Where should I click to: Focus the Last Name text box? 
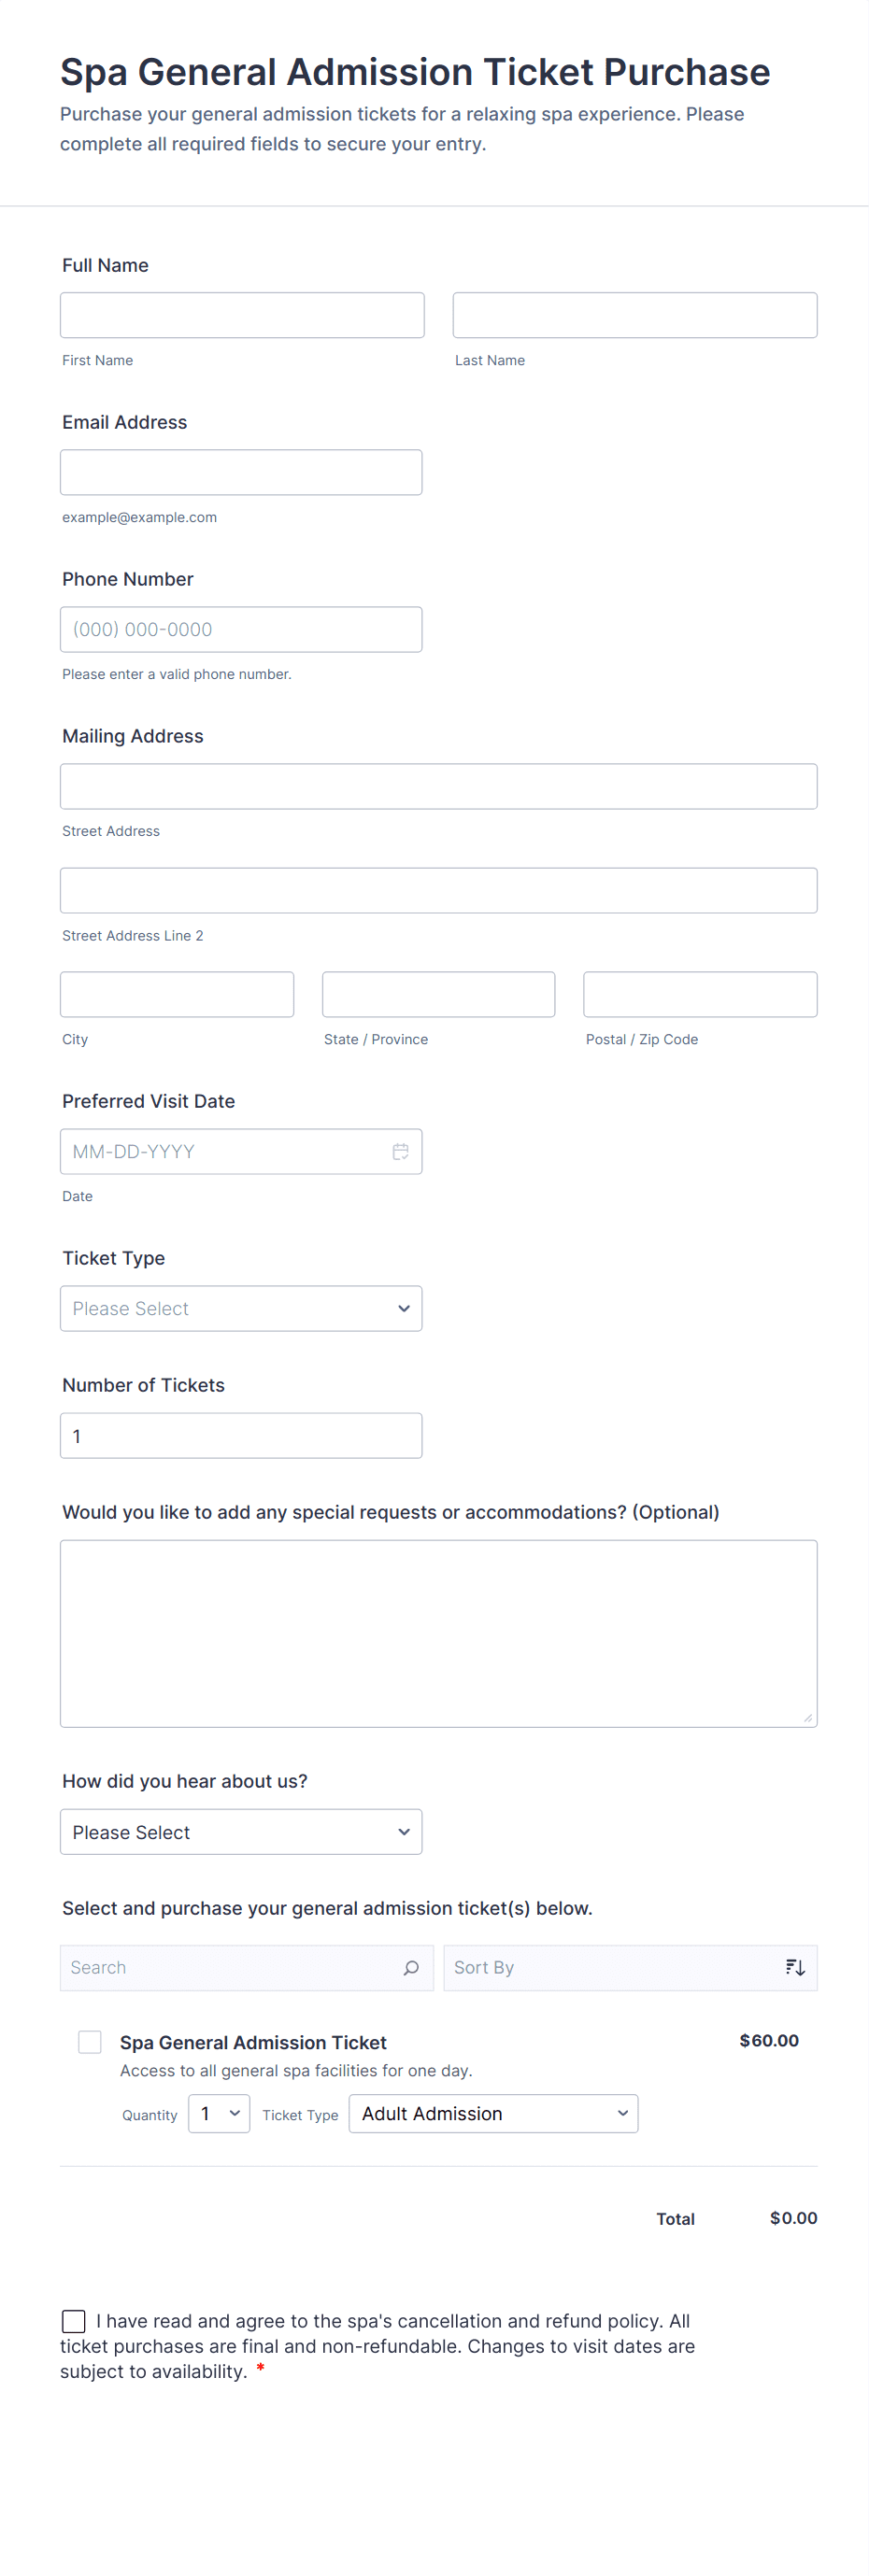click(x=634, y=315)
